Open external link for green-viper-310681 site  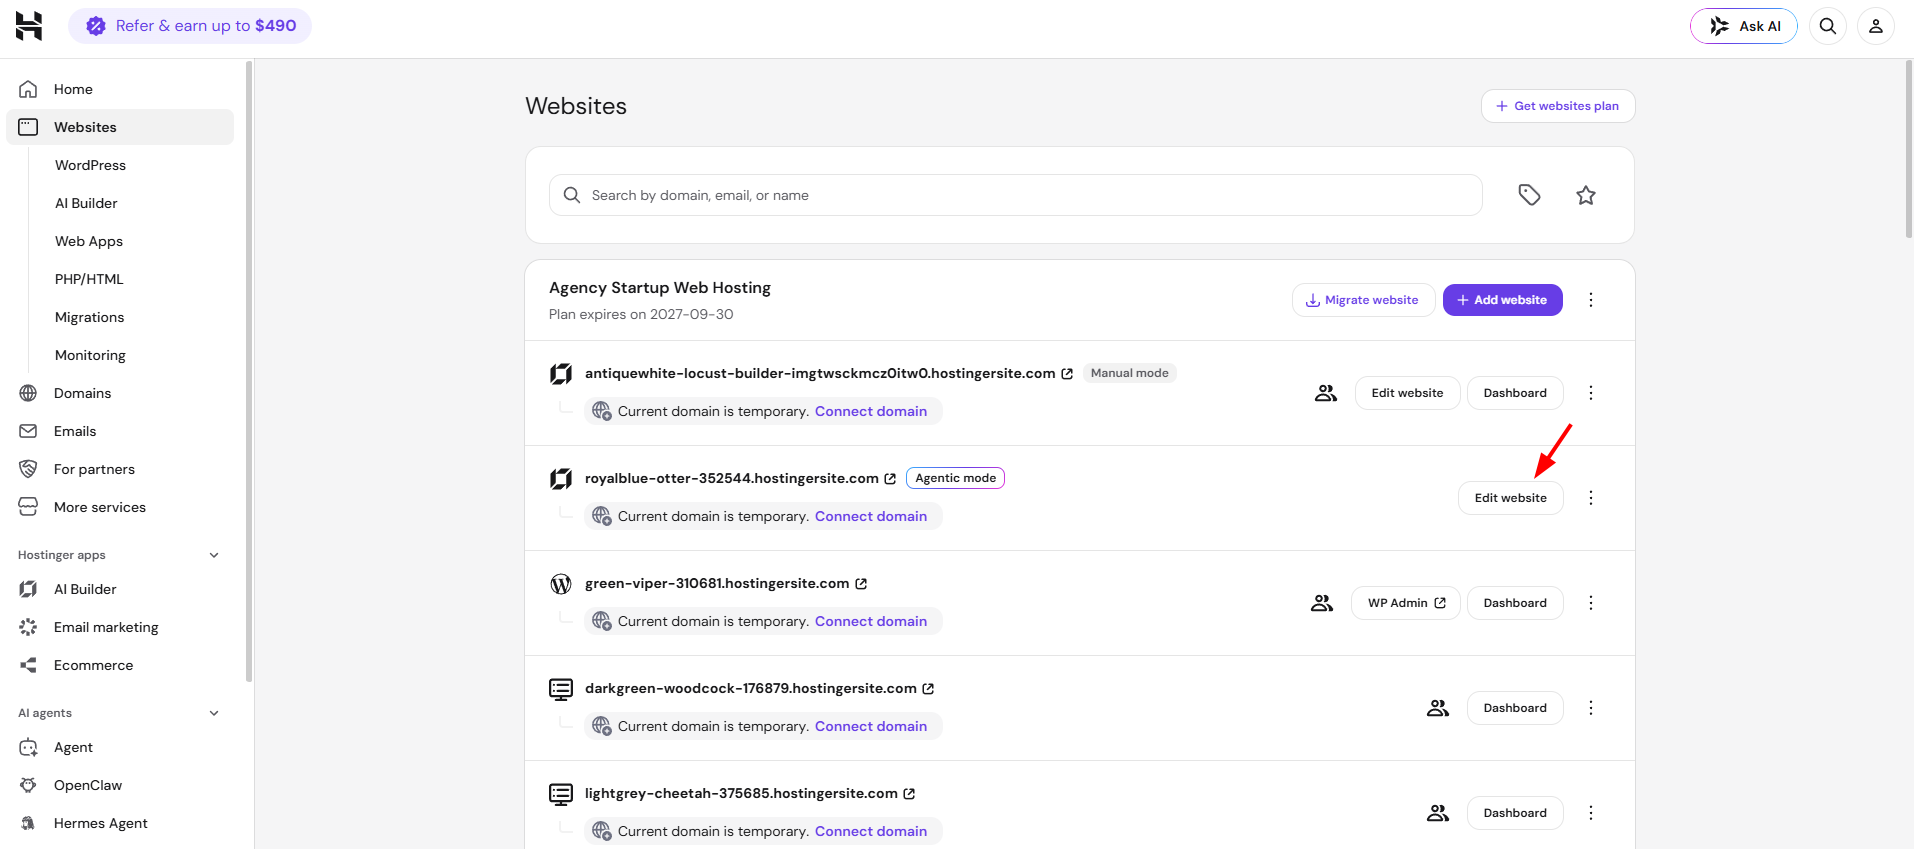point(861,584)
